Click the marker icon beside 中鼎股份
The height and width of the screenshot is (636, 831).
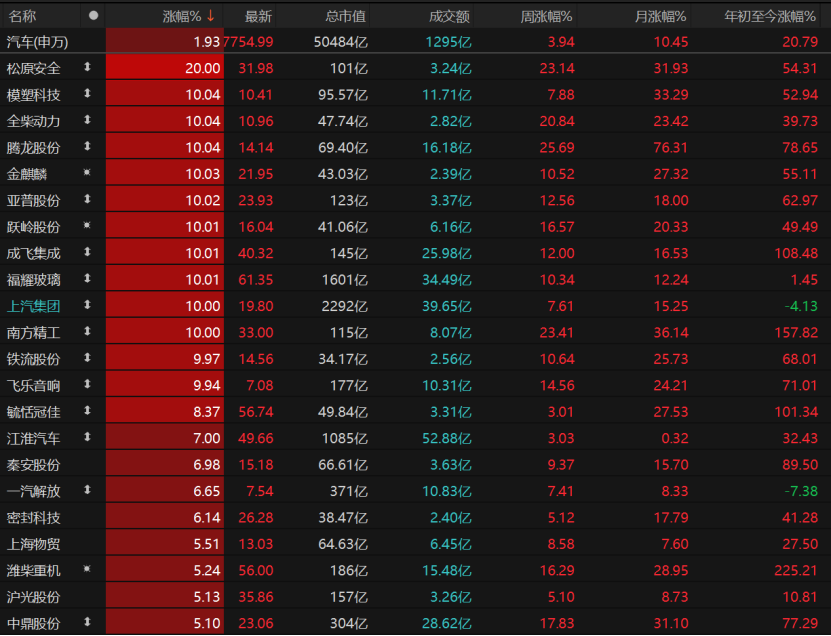(87, 622)
